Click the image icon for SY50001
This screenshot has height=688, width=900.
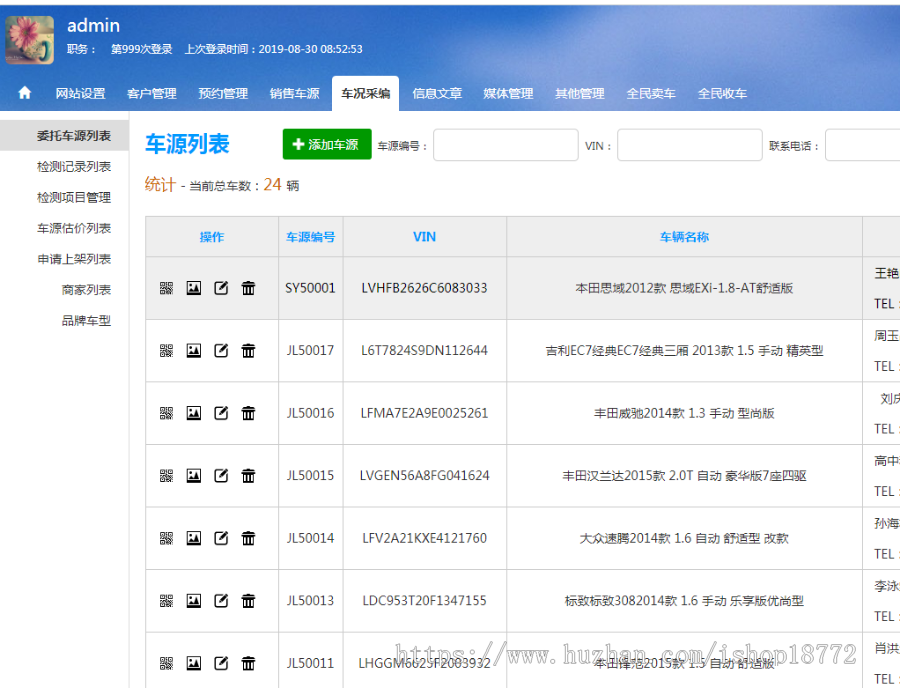[193, 287]
